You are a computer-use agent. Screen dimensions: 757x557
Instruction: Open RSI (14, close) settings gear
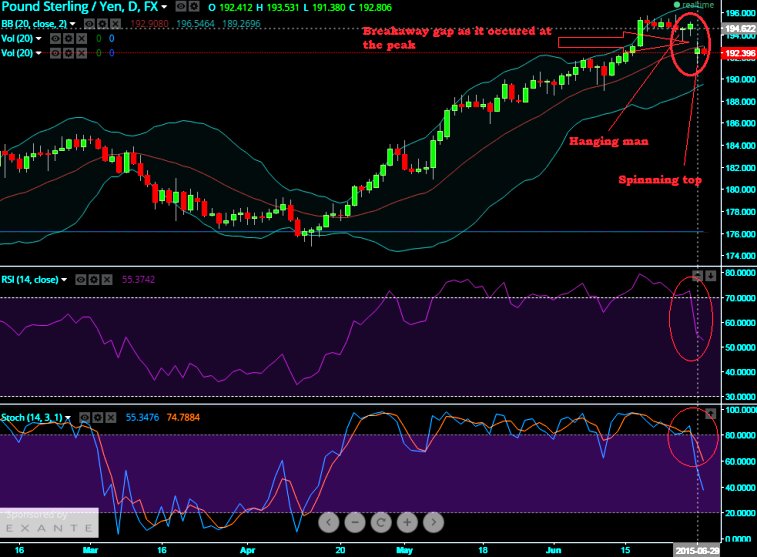(x=94, y=279)
